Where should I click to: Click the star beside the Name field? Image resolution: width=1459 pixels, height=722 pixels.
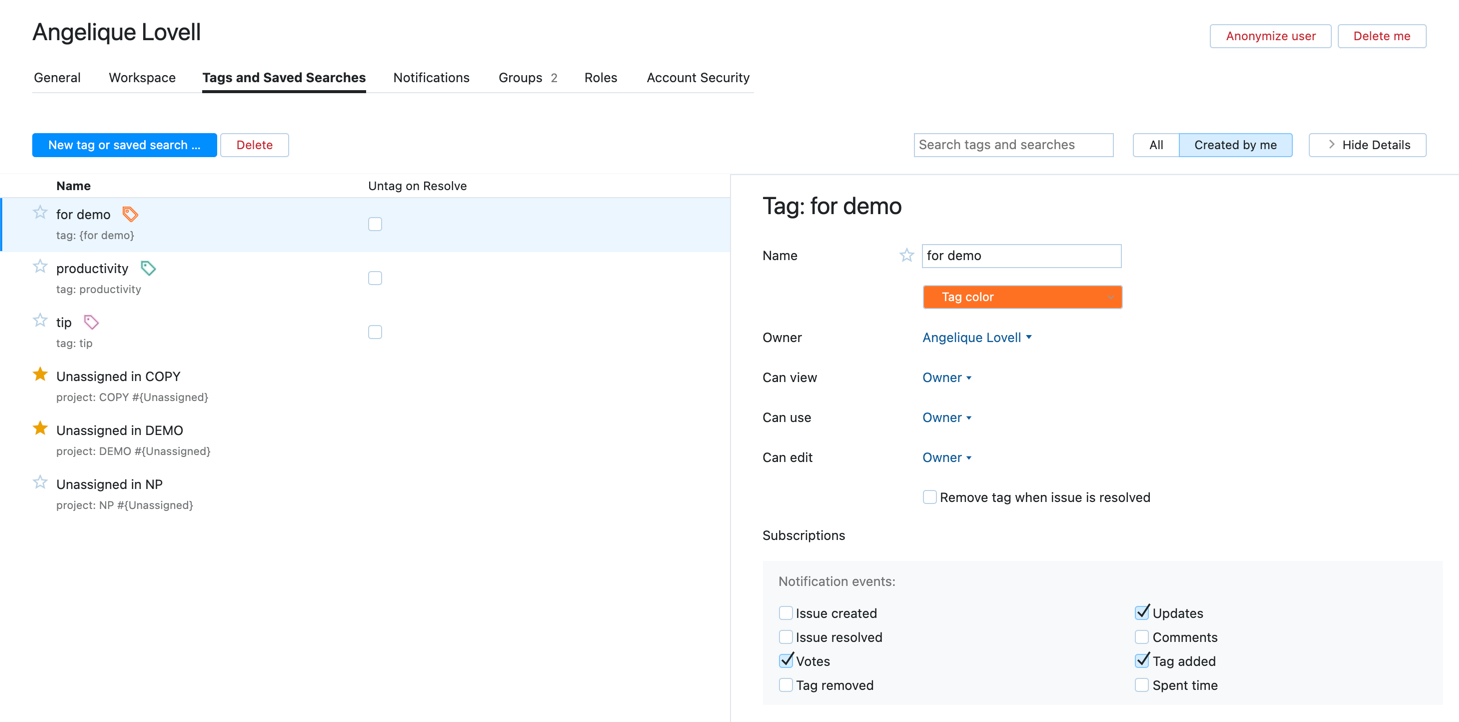tap(906, 256)
